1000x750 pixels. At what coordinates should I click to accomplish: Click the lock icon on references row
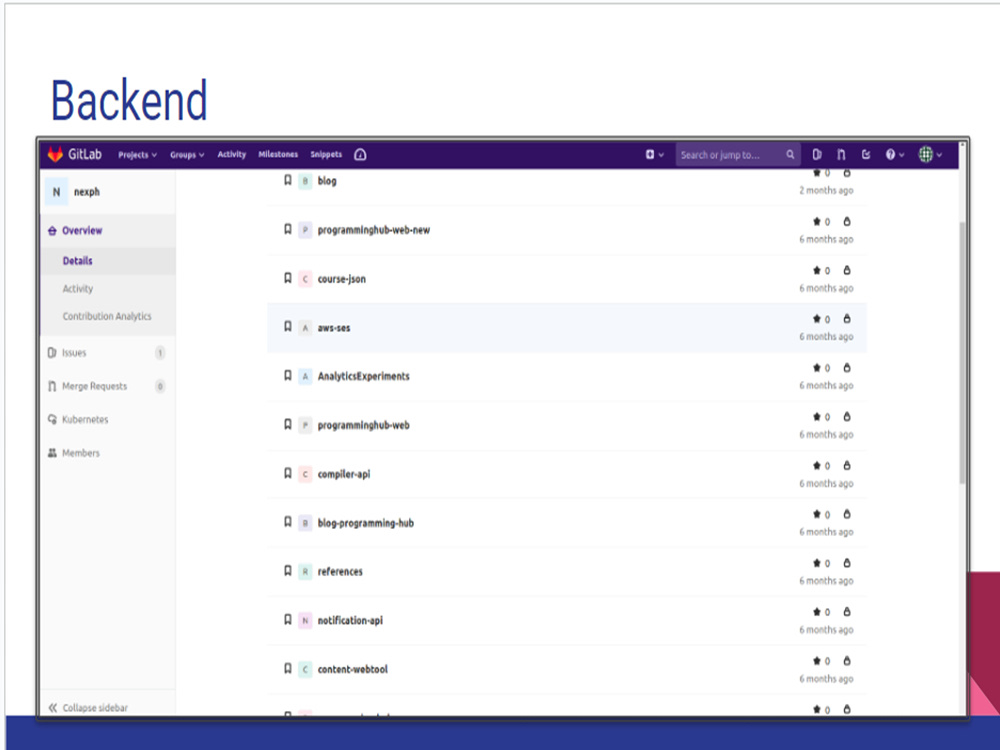pyautogui.click(x=847, y=563)
